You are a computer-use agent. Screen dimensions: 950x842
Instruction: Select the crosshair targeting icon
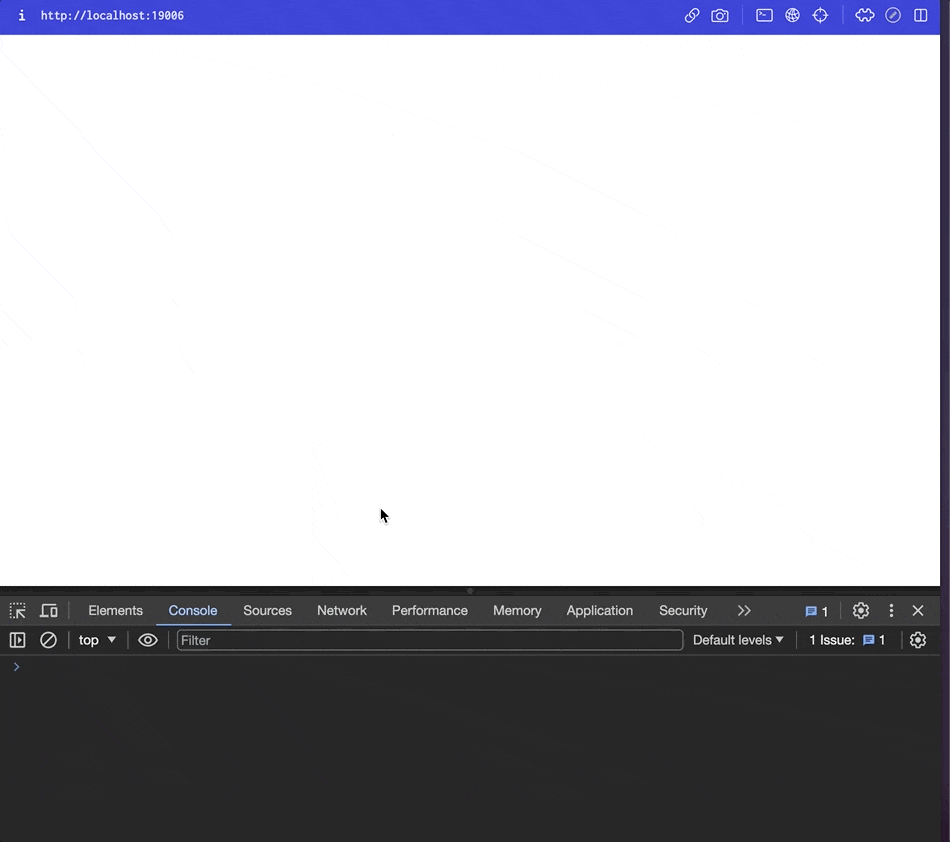[820, 15]
